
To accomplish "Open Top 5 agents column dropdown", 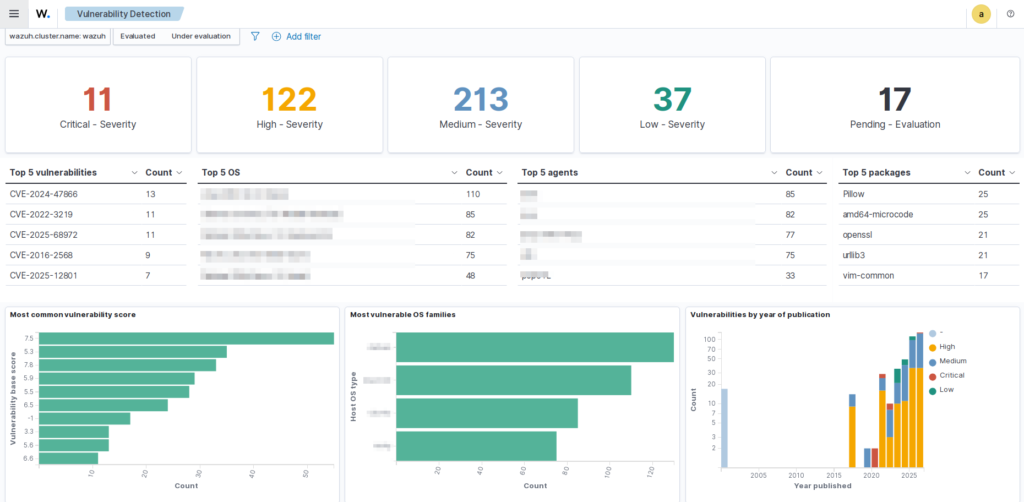I will tap(774, 173).
